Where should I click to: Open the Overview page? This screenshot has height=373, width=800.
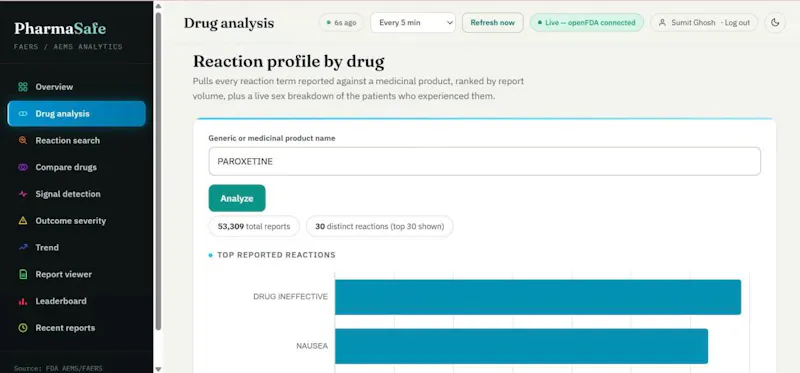(77, 87)
